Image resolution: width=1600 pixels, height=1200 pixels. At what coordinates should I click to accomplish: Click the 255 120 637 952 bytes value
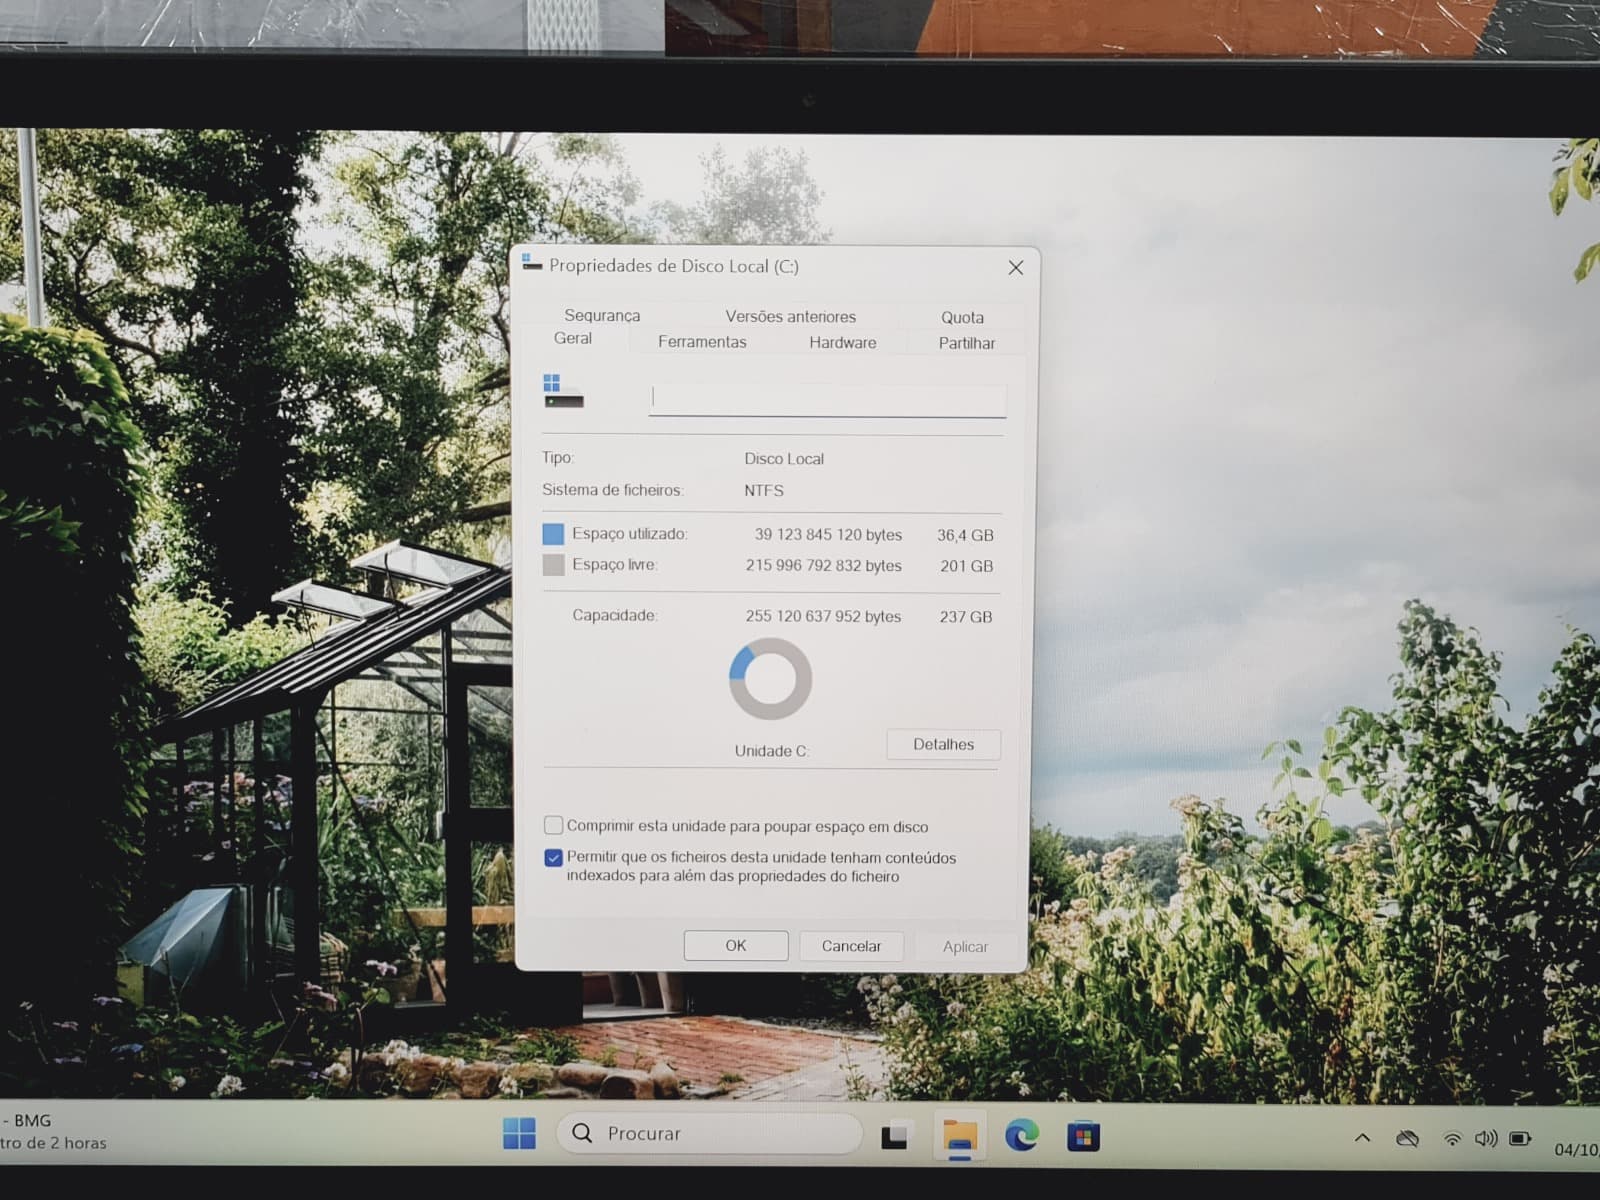click(x=823, y=616)
